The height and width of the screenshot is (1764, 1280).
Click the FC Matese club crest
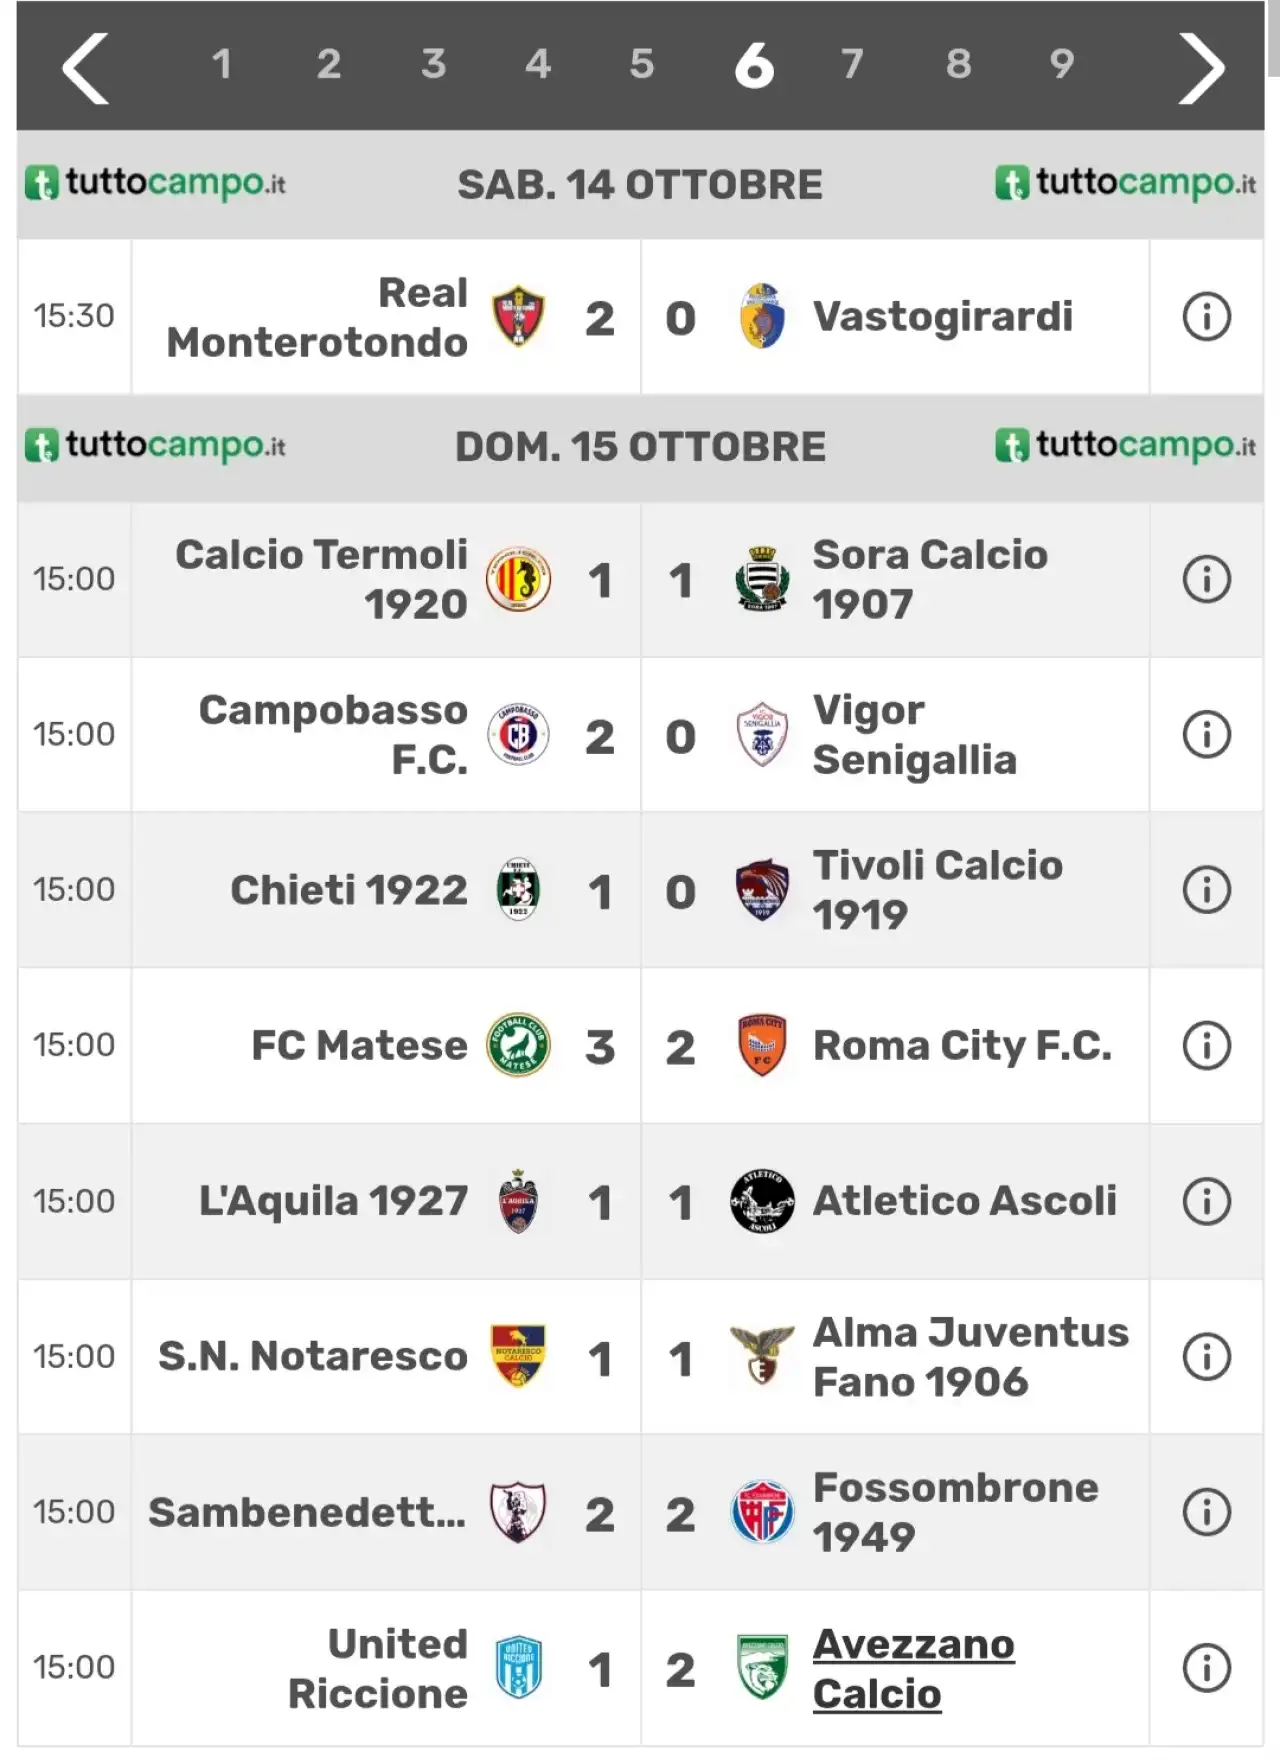[x=518, y=1045]
